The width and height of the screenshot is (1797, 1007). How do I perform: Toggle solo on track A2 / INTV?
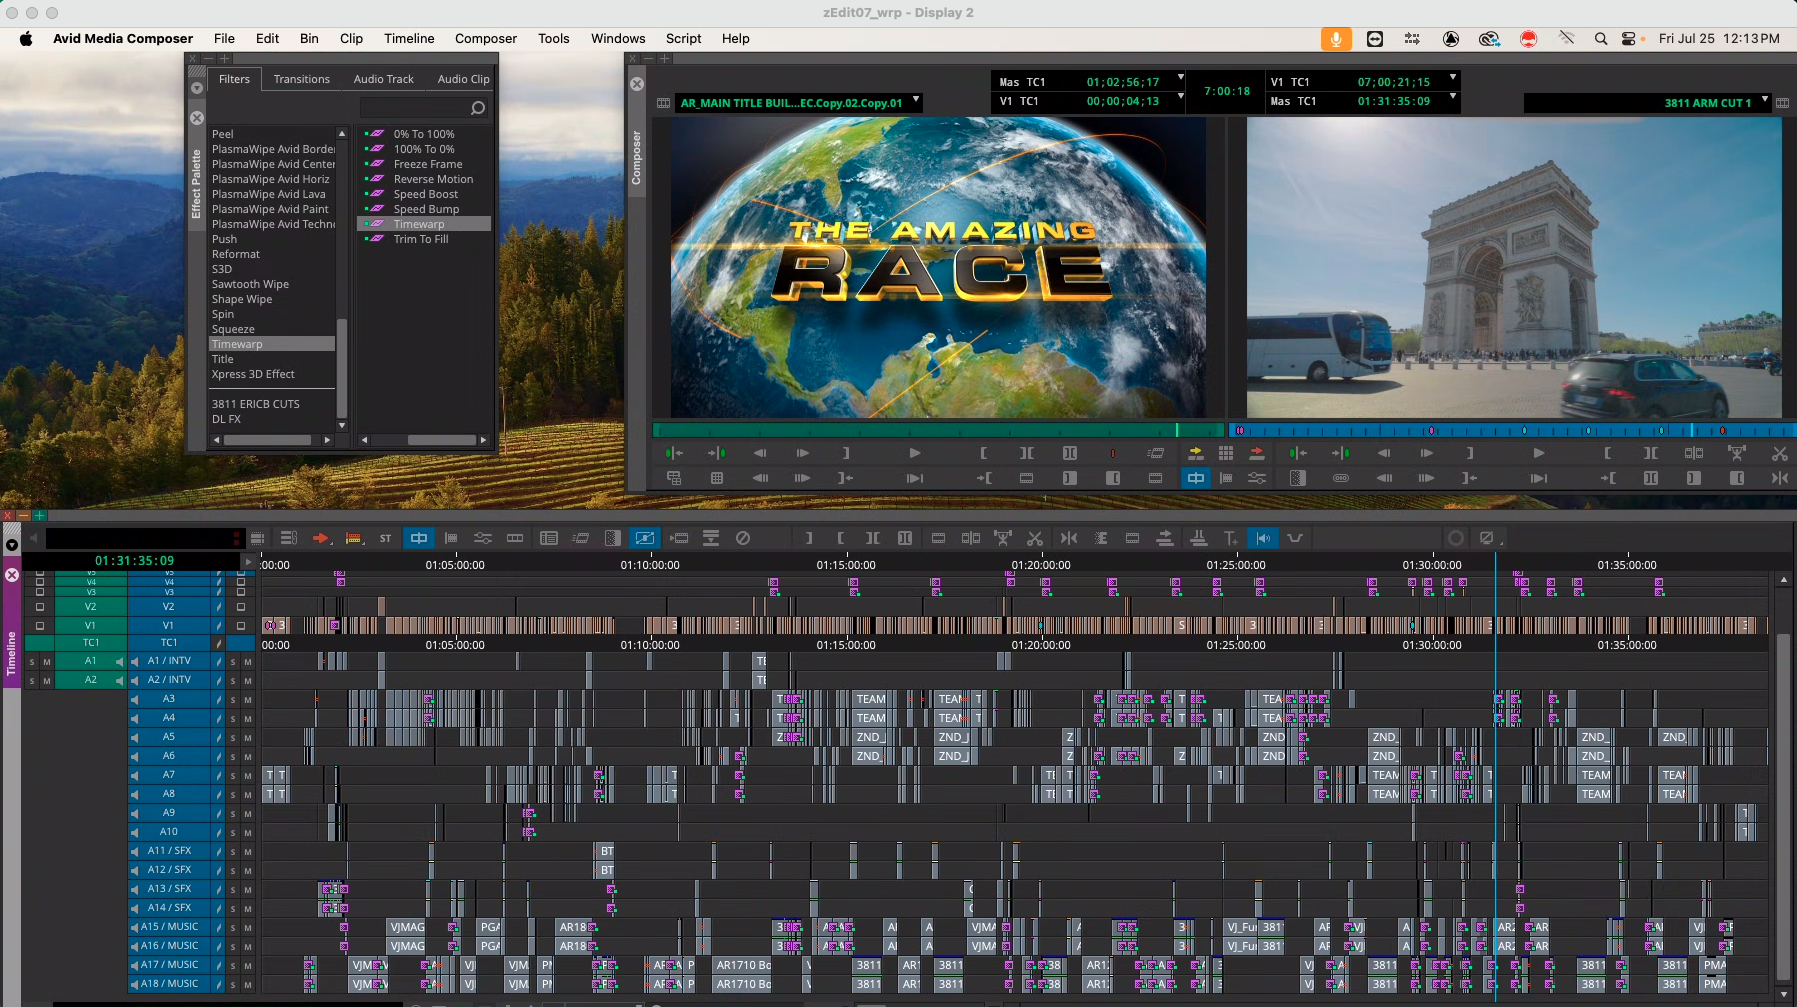233,681
